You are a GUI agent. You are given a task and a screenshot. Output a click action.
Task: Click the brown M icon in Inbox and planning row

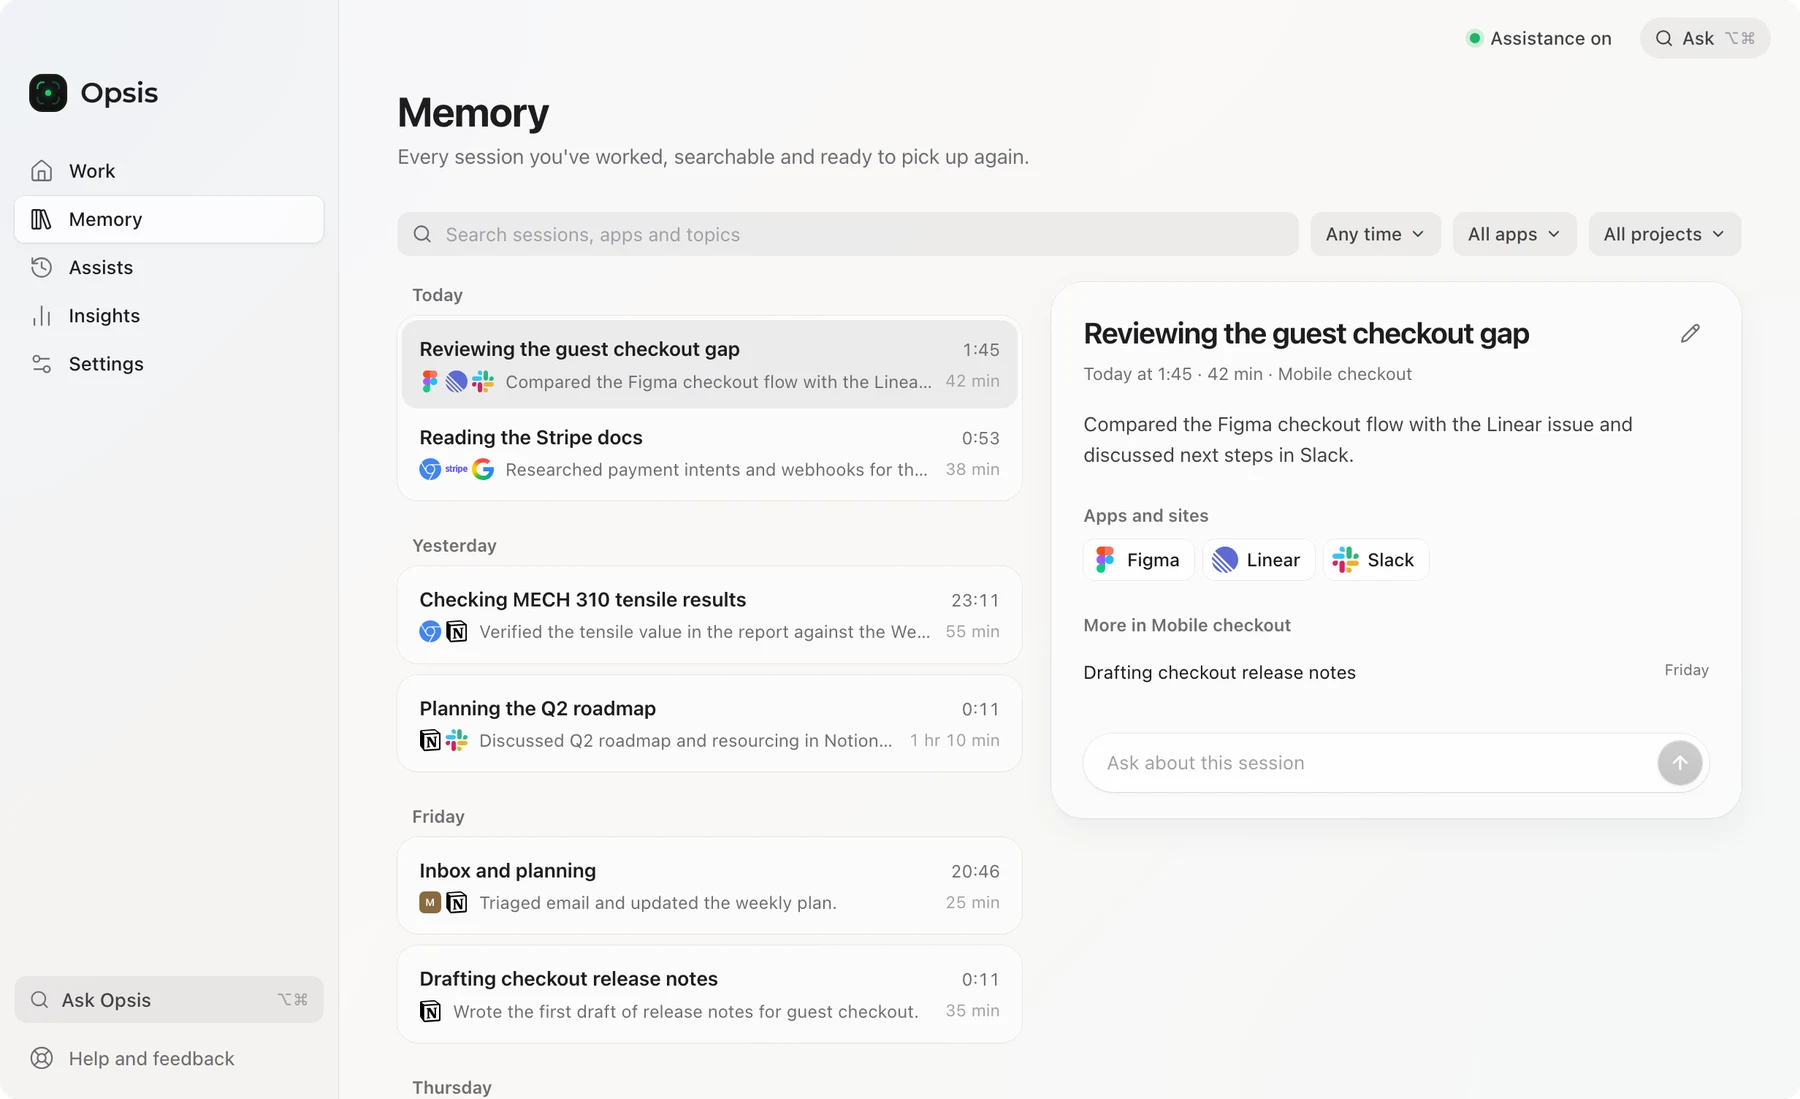coord(430,902)
